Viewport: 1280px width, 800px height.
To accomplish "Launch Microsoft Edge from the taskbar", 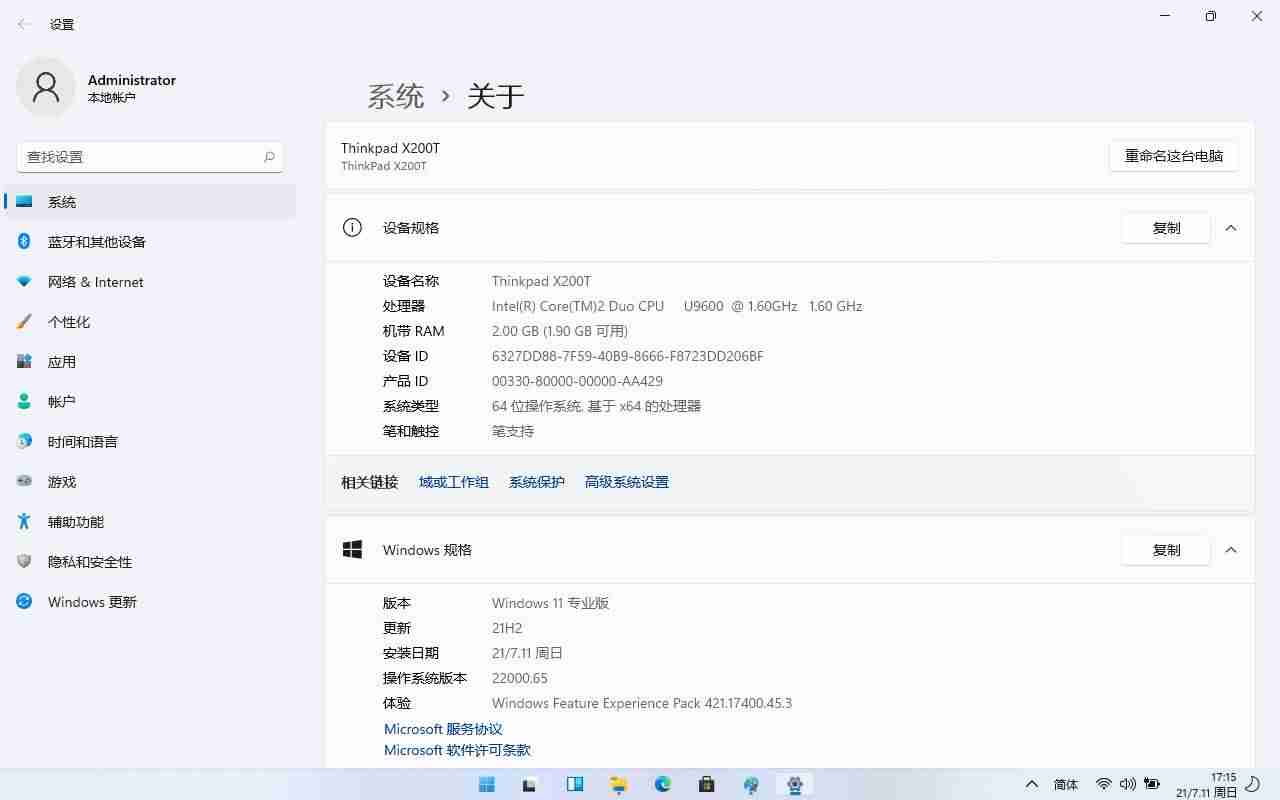I will tap(663, 785).
